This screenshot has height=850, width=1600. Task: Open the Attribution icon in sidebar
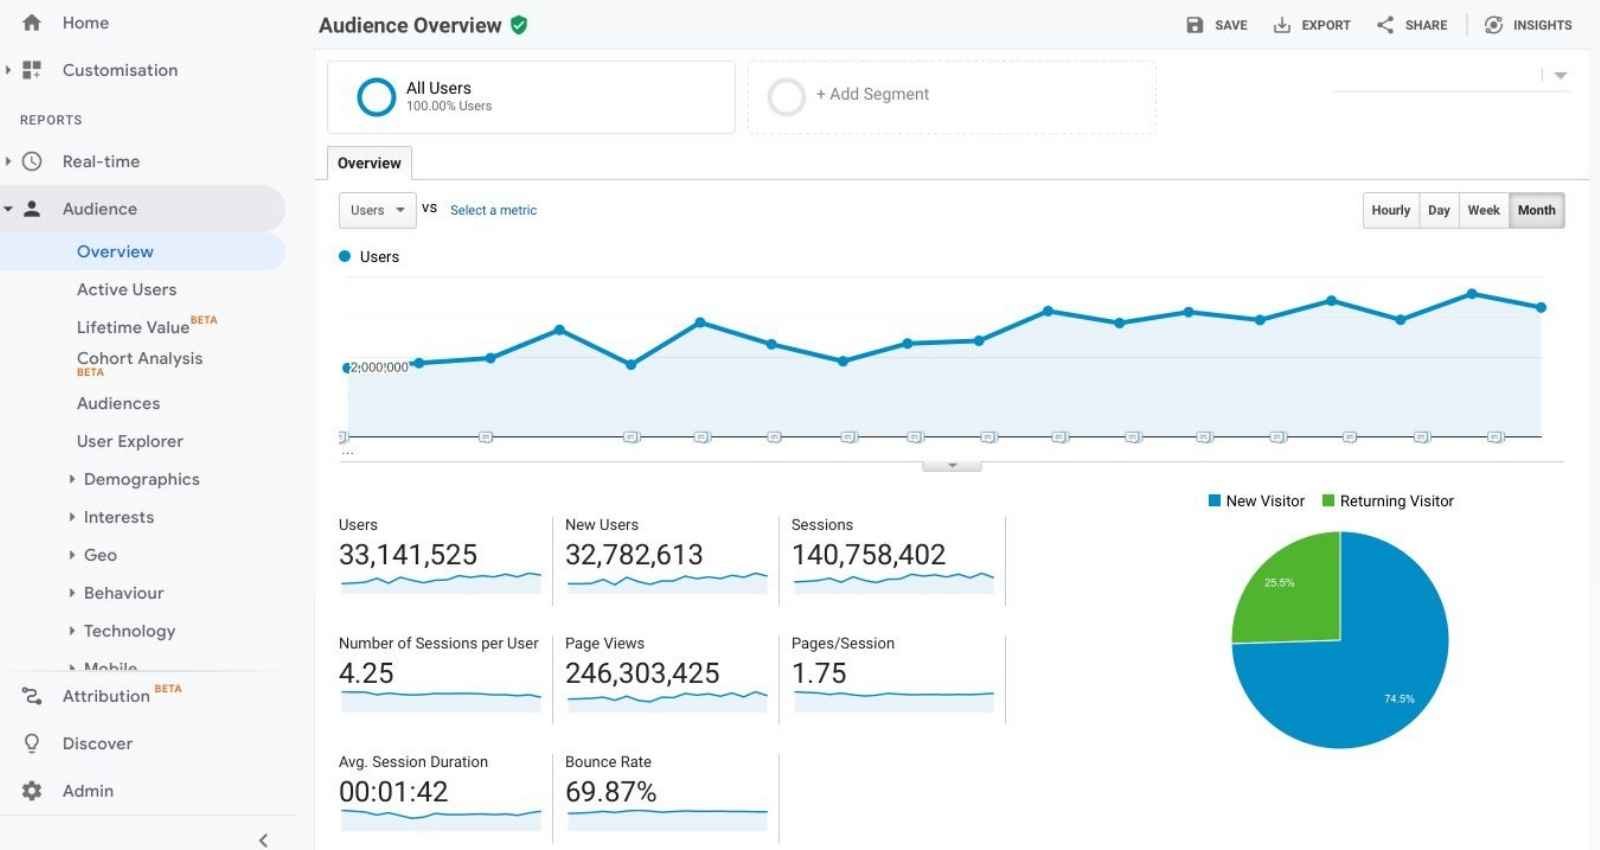[32, 696]
